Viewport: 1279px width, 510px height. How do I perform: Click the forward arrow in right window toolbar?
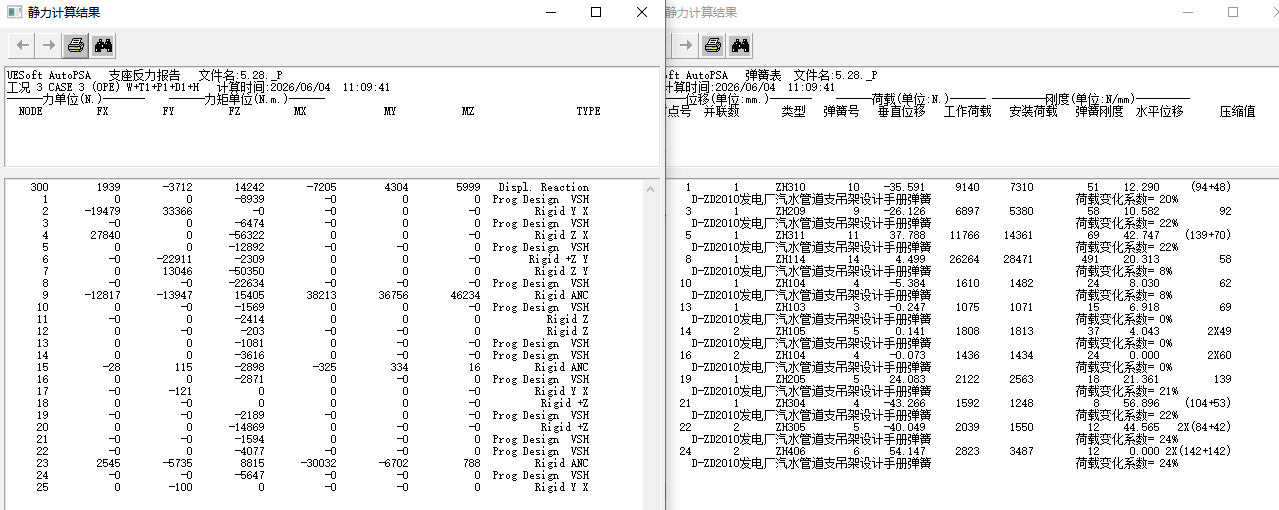click(685, 45)
